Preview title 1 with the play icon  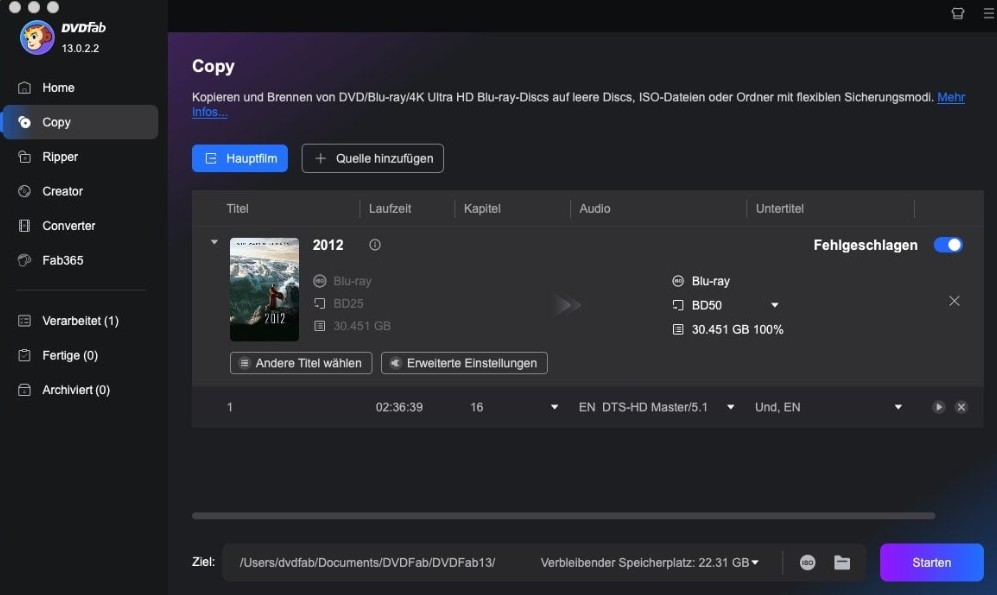(x=939, y=407)
